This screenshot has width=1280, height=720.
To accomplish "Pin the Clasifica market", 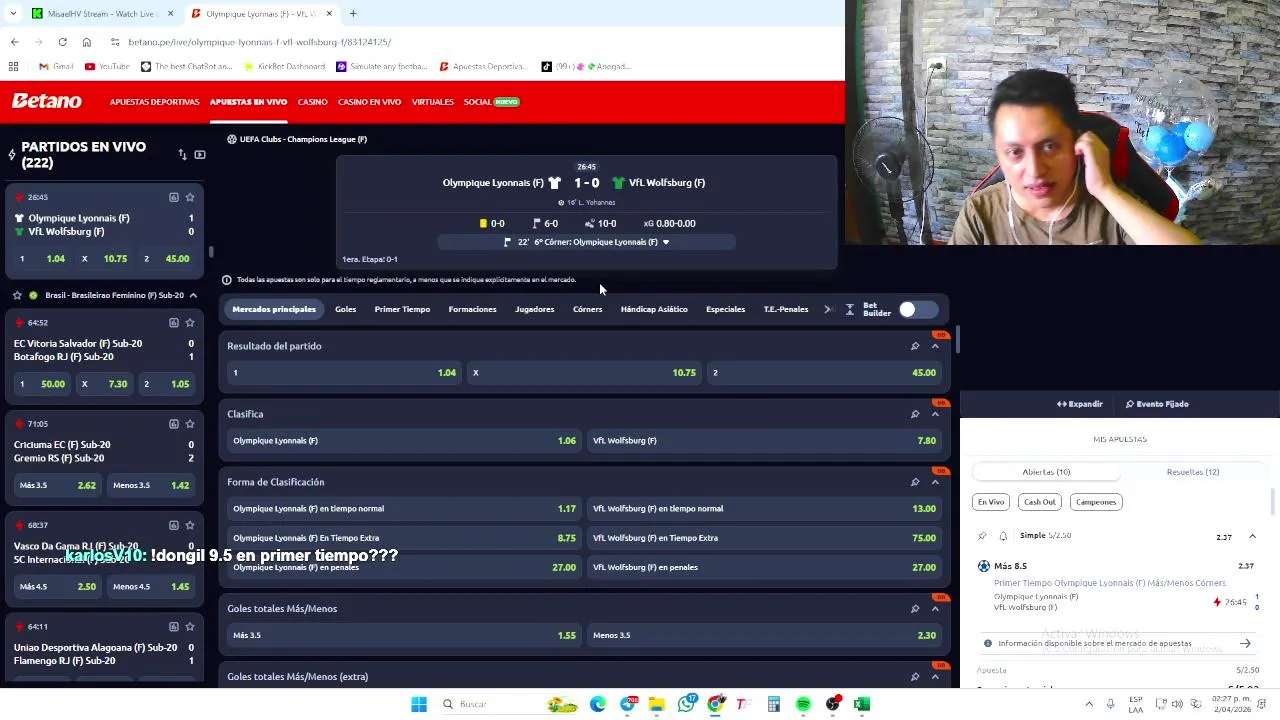I will click(915, 414).
